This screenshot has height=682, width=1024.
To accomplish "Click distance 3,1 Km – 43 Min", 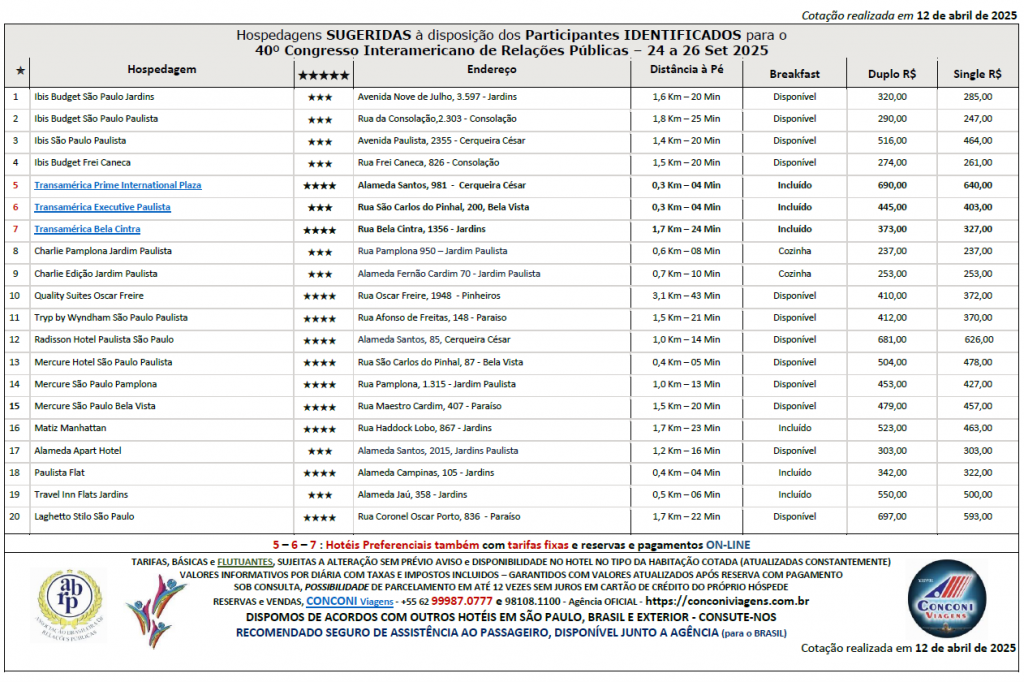I will (686, 296).
